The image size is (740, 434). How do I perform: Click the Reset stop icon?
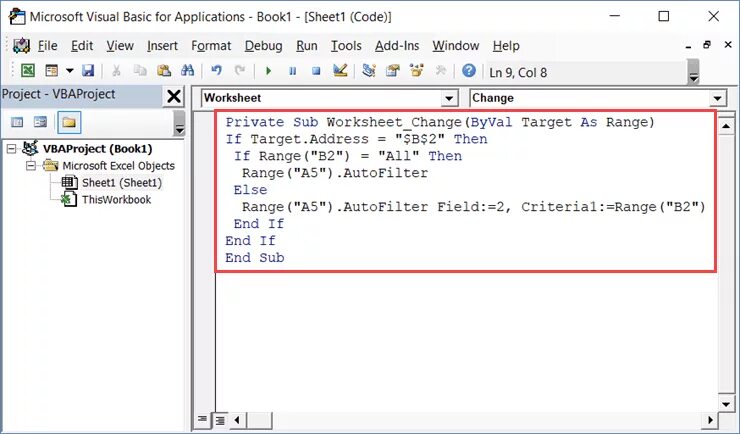click(x=316, y=71)
